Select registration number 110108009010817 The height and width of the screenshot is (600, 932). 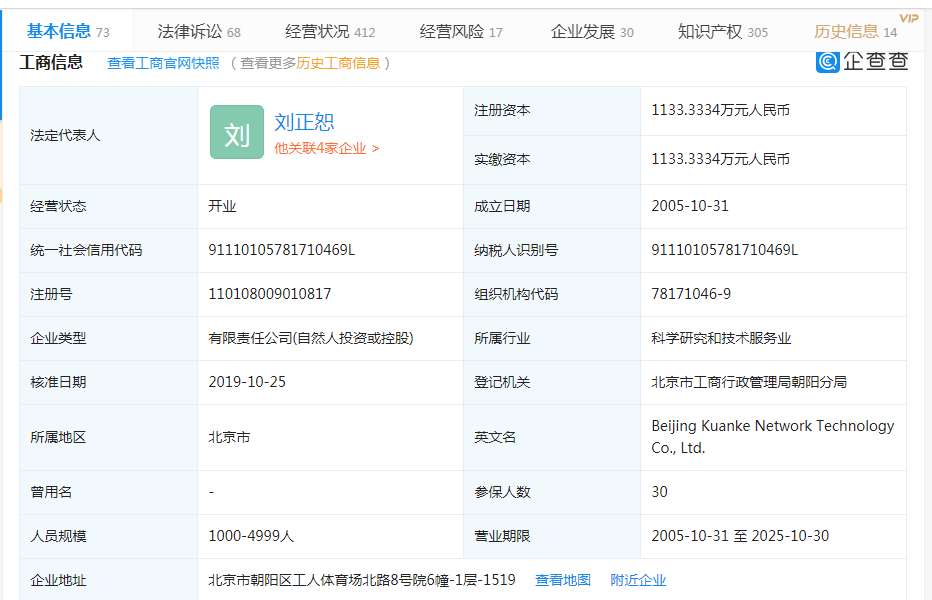click(269, 294)
